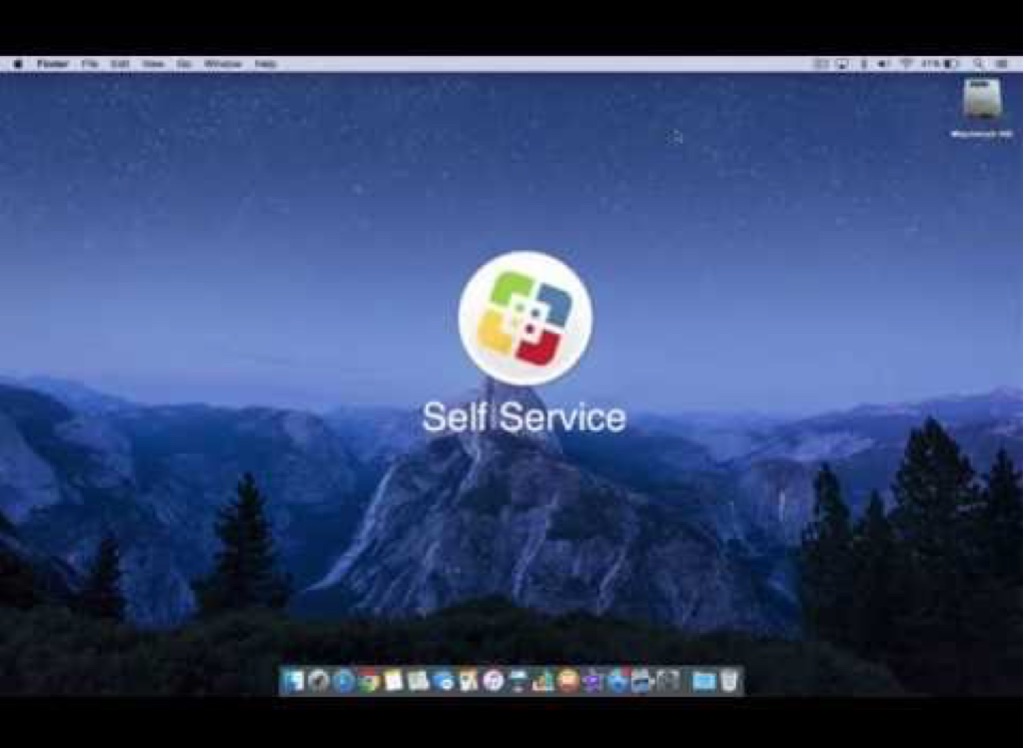Open the Trash in the Dock
The image size is (1024, 748).
pos(730,681)
